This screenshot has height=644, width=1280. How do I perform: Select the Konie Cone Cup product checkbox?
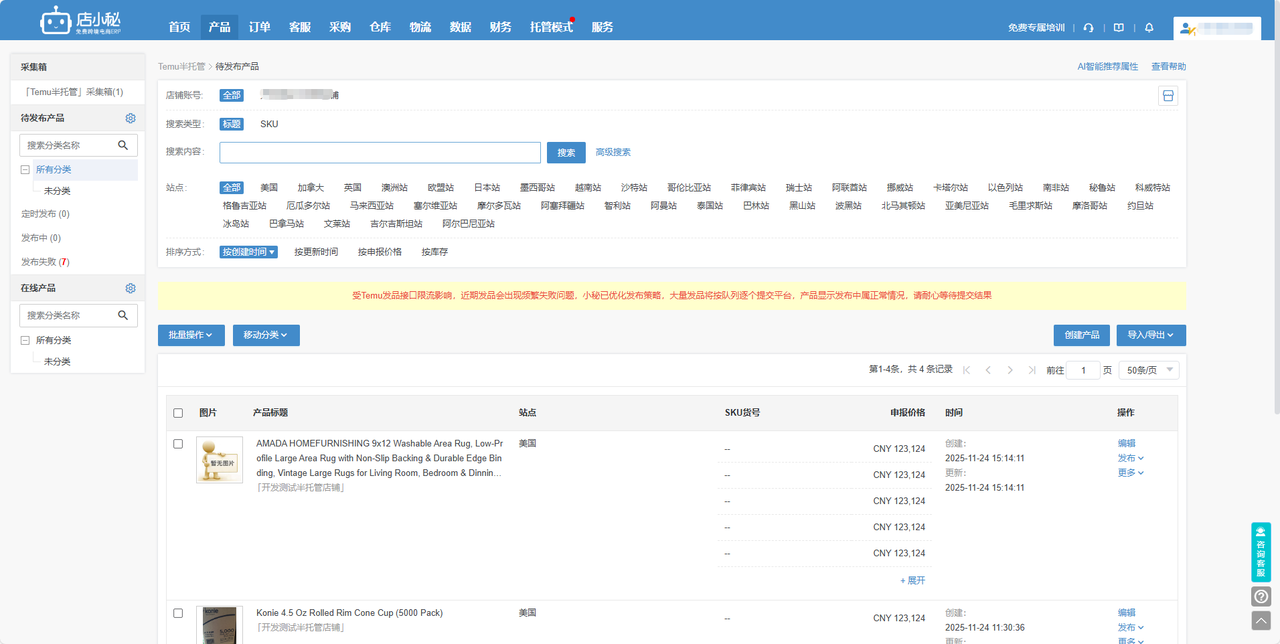pos(178,613)
